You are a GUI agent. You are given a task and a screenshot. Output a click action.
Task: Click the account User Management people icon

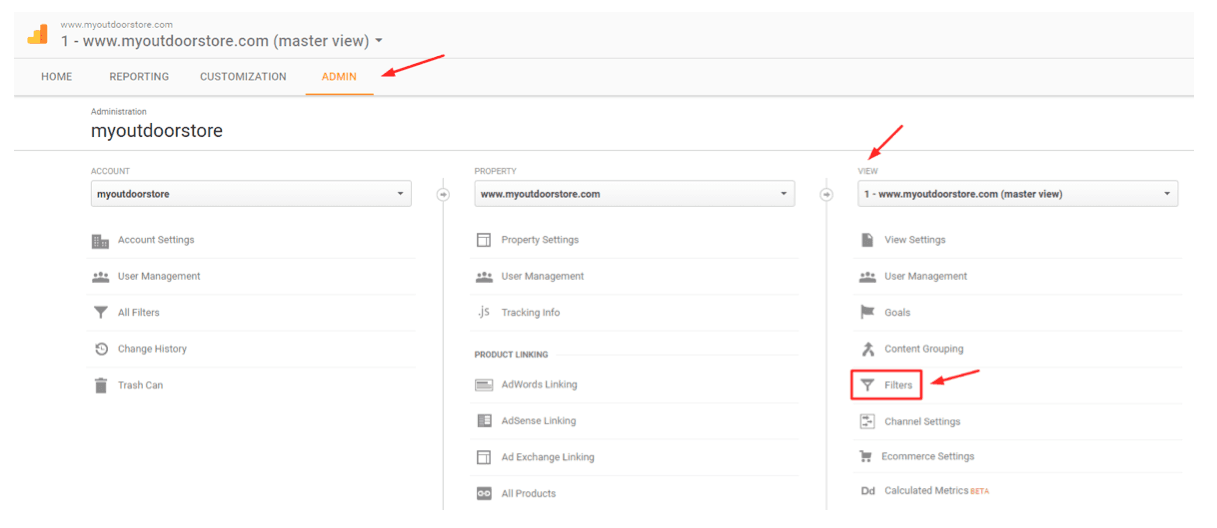[x=100, y=277]
